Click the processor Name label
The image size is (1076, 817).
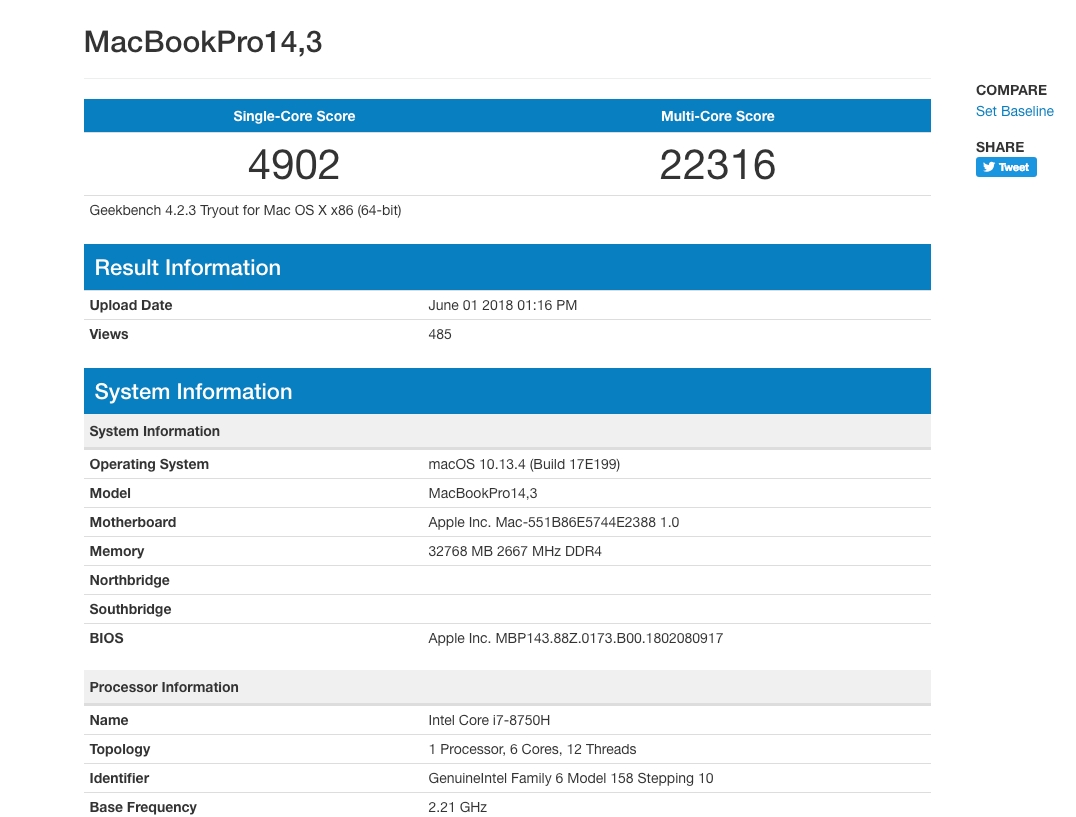click(108, 720)
